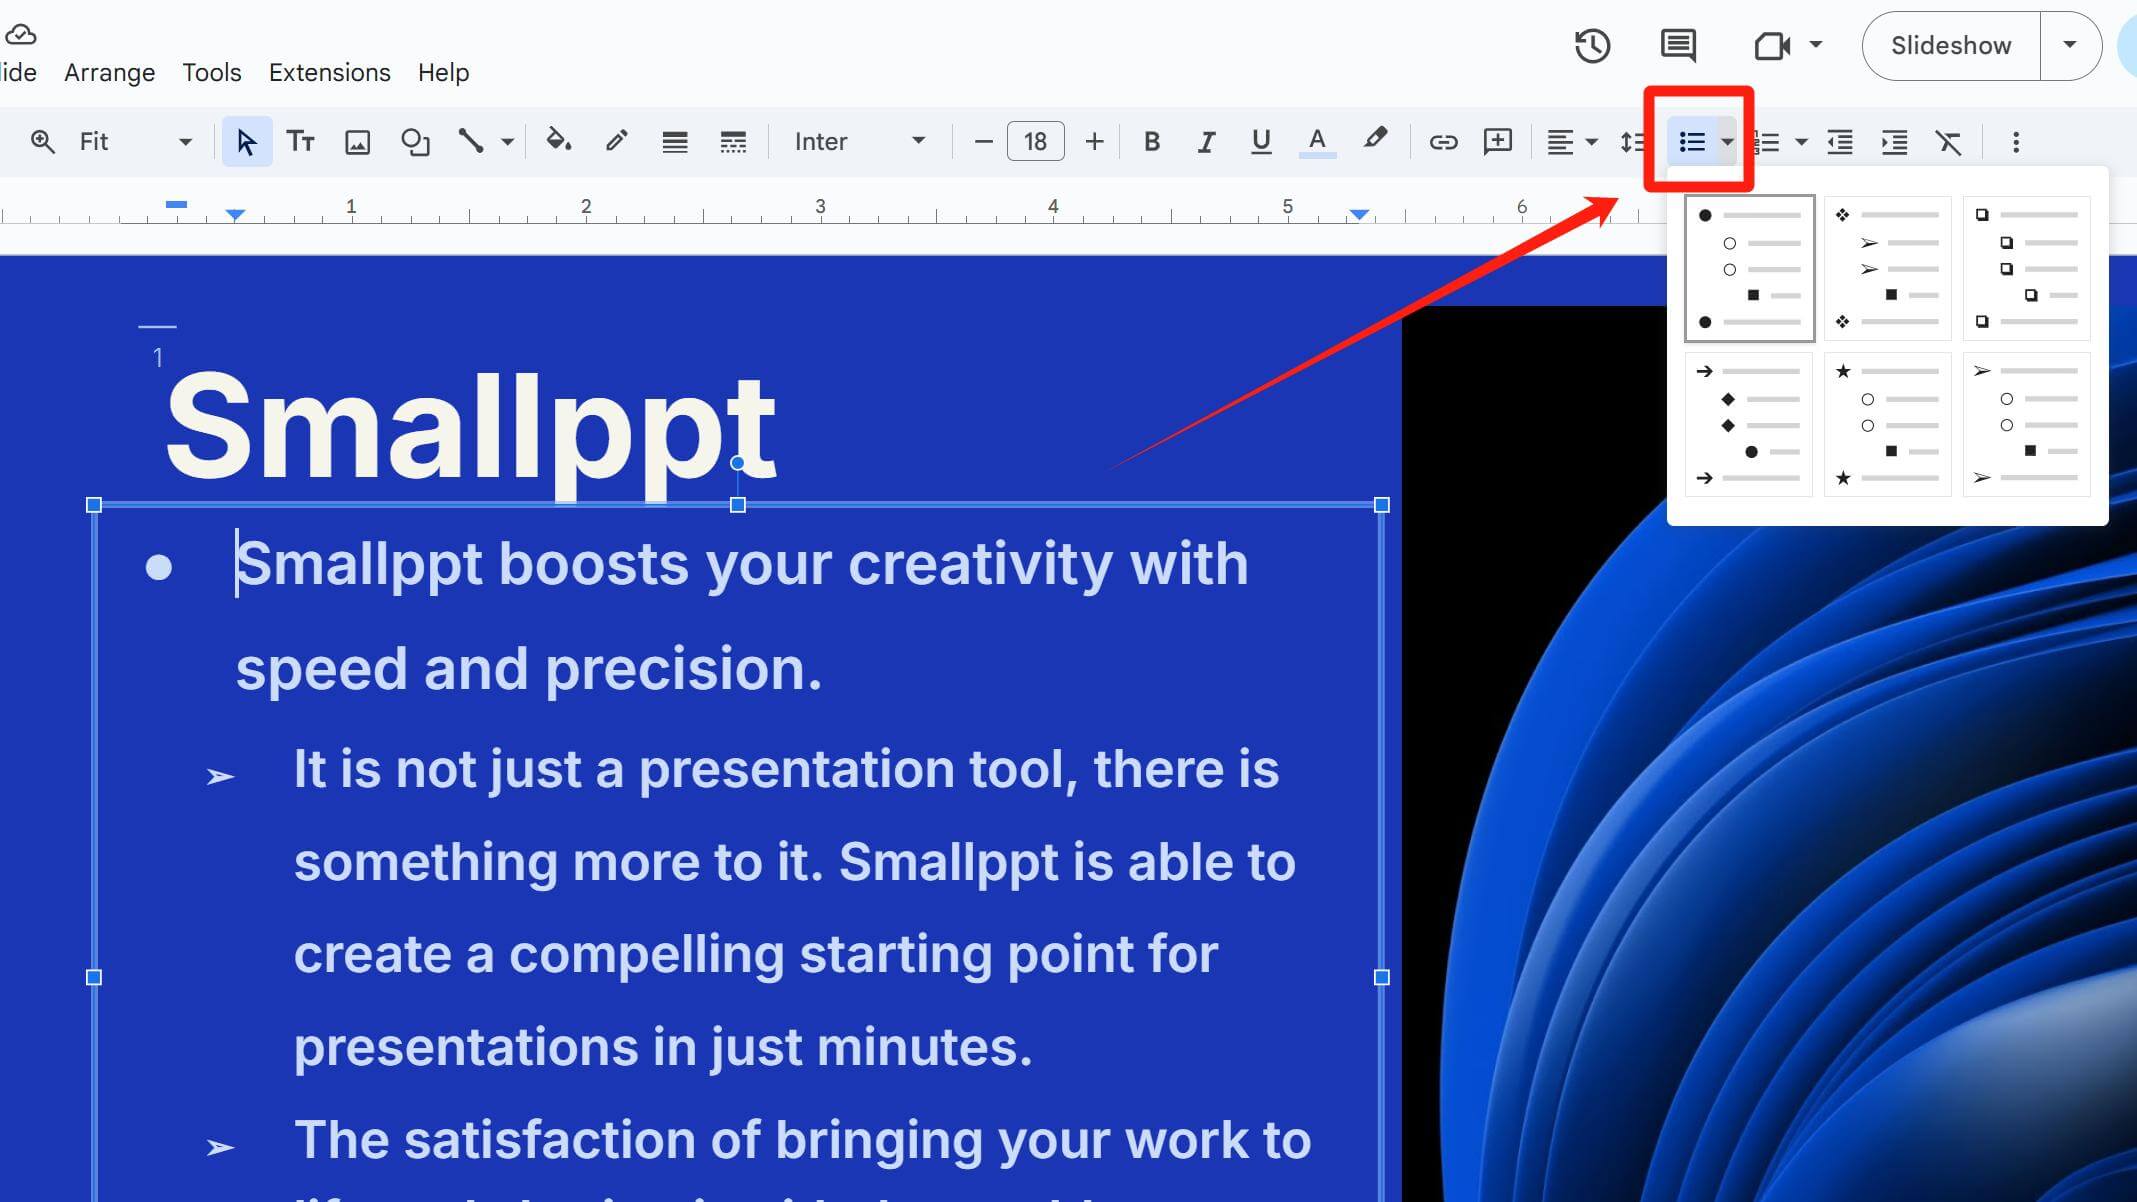The height and width of the screenshot is (1202, 2137).
Task: Select the Line tool
Action: point(471,142)
